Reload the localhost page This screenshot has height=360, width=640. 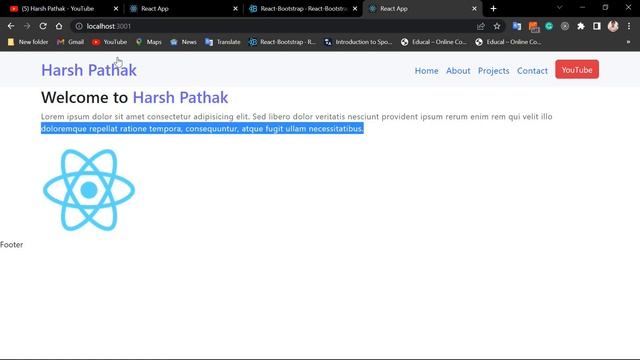43,26
